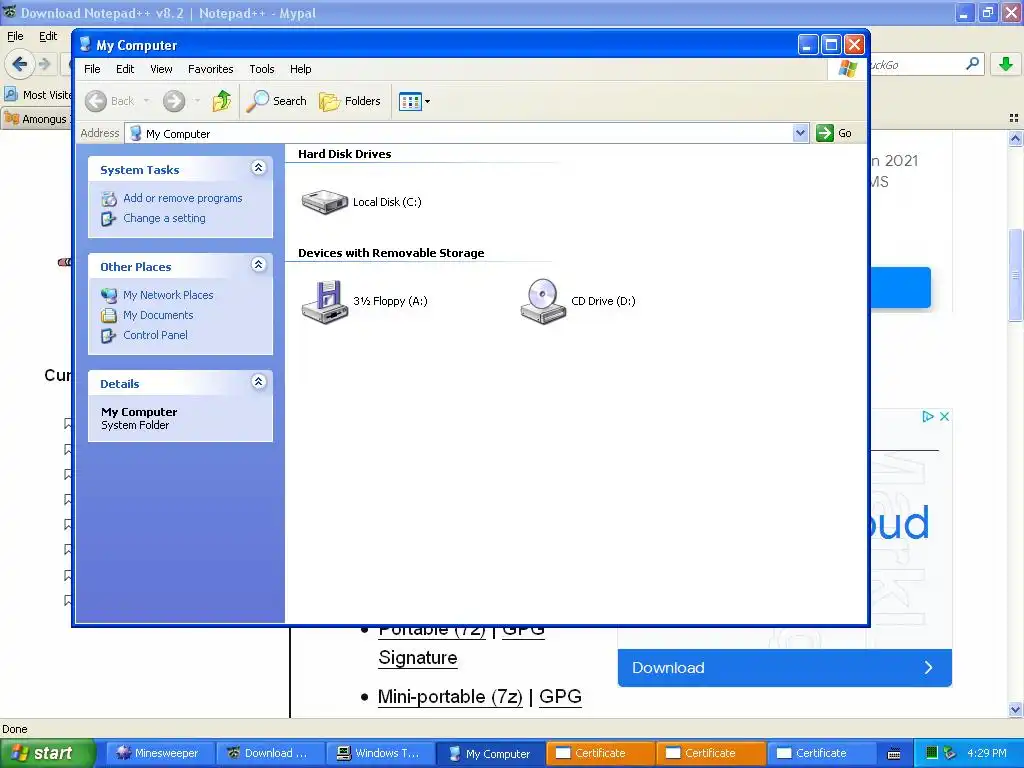The height and width of the screenshot is (768, 1024).
Task: Select the 3½ Floppy (A:) drive icon
Action: tap(325, 301)
